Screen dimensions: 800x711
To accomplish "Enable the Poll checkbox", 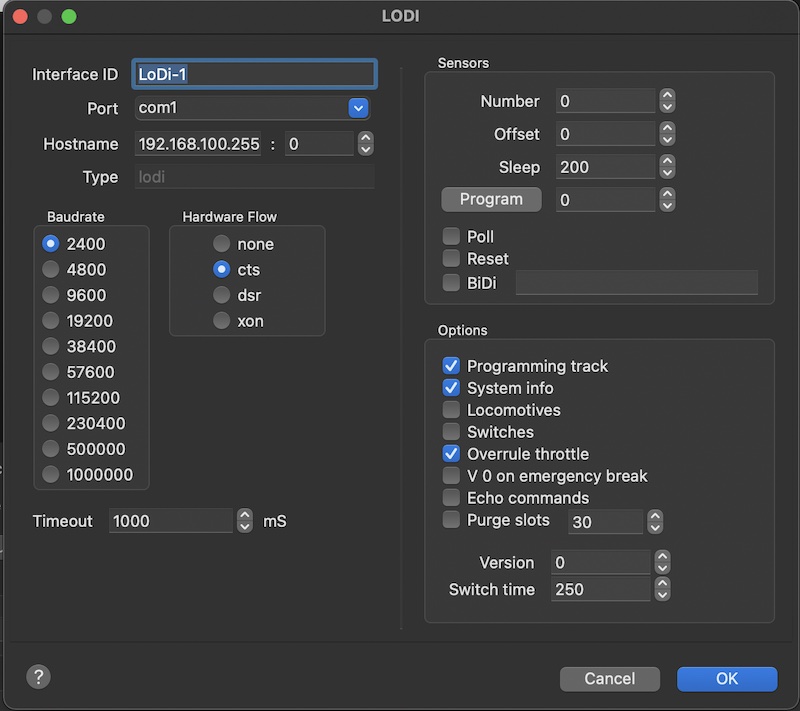I will tap(451, 237).
